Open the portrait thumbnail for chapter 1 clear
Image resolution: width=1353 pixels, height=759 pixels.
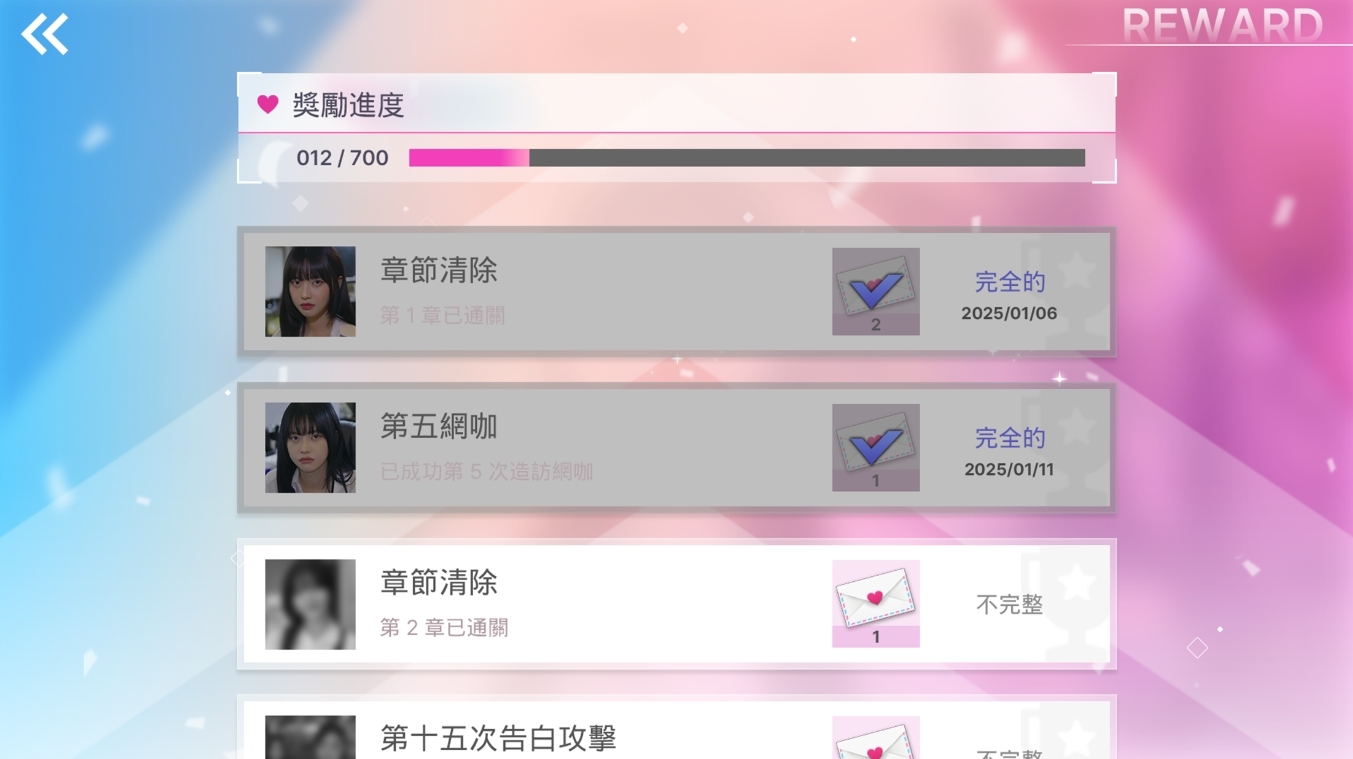coord(310,291)
